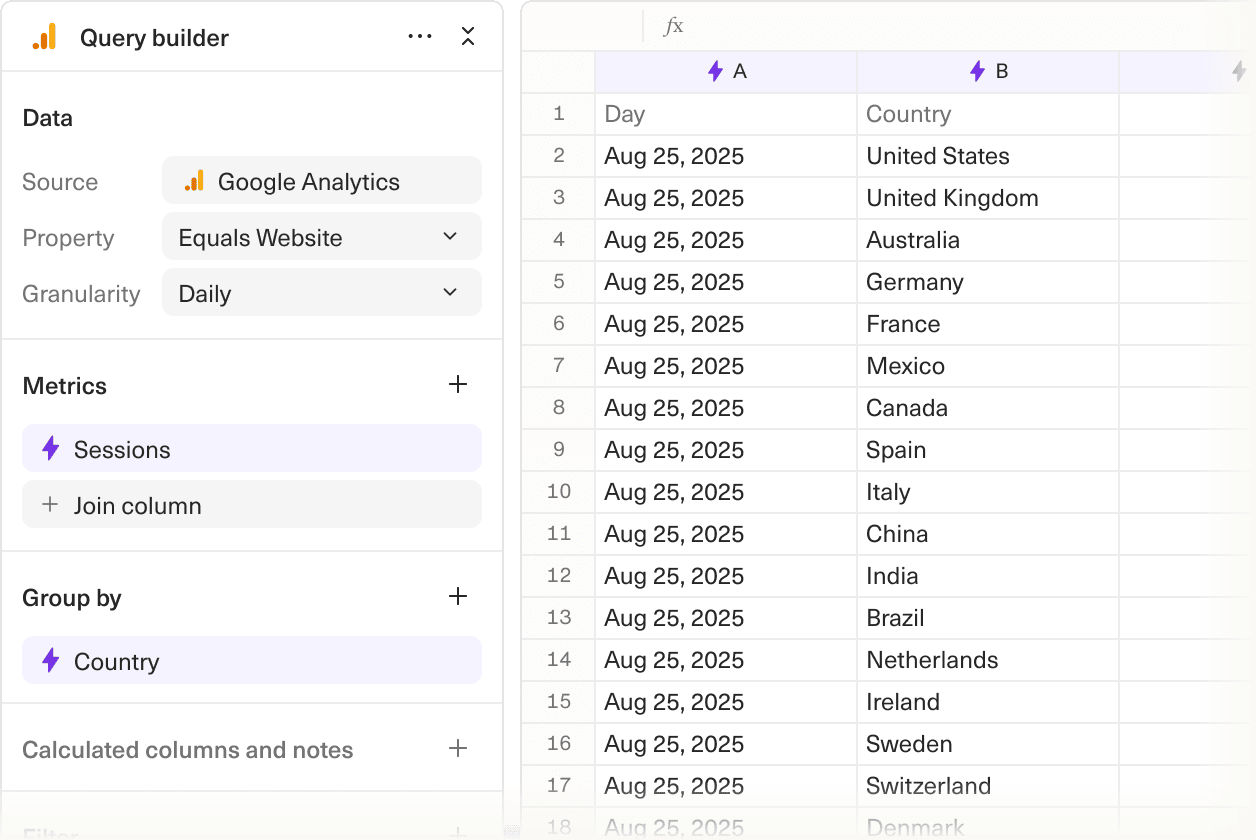The width and height of the screenshot is (1256, 840).
Task: Click the lightning icon beside Country grouping
Action: (x=51, y=661)
